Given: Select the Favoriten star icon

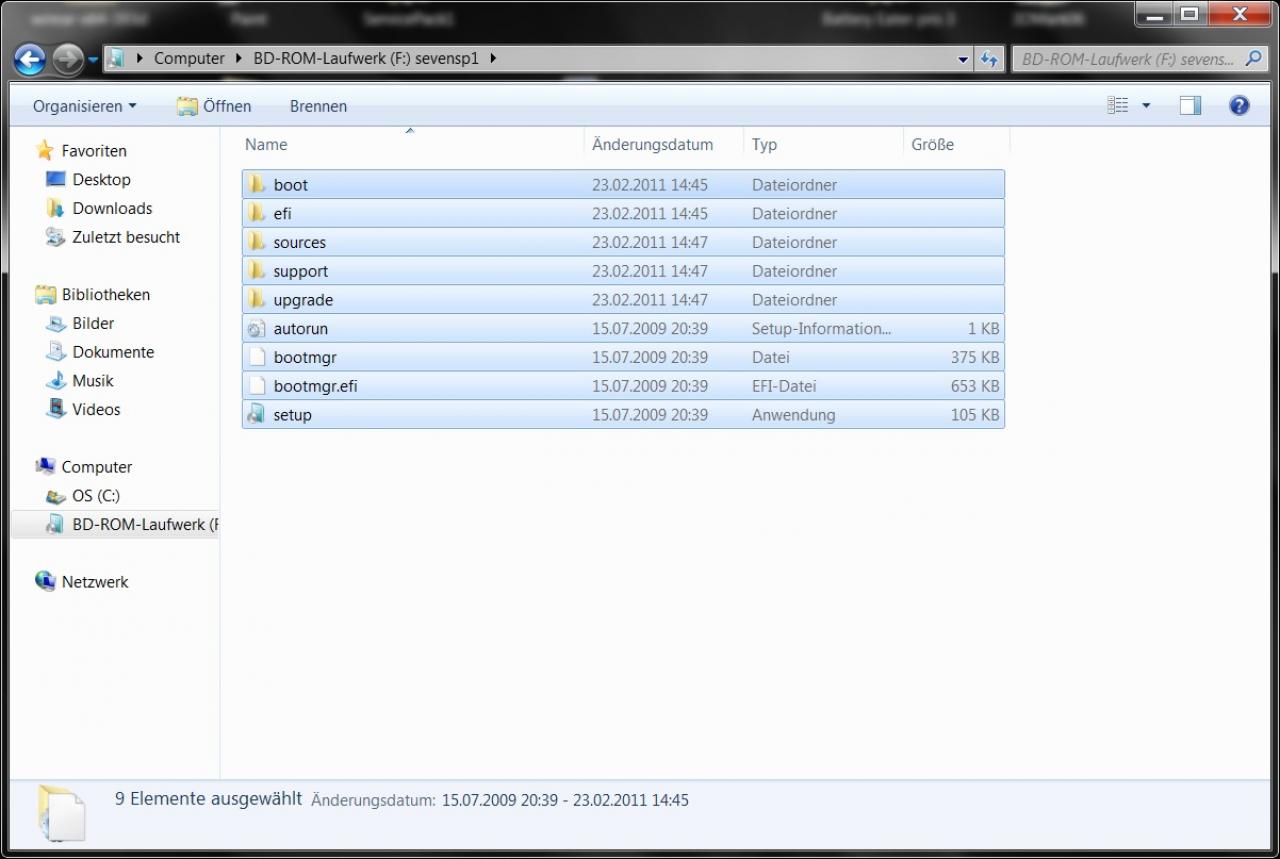Looking at the screenshot, I should coord(44,150).
